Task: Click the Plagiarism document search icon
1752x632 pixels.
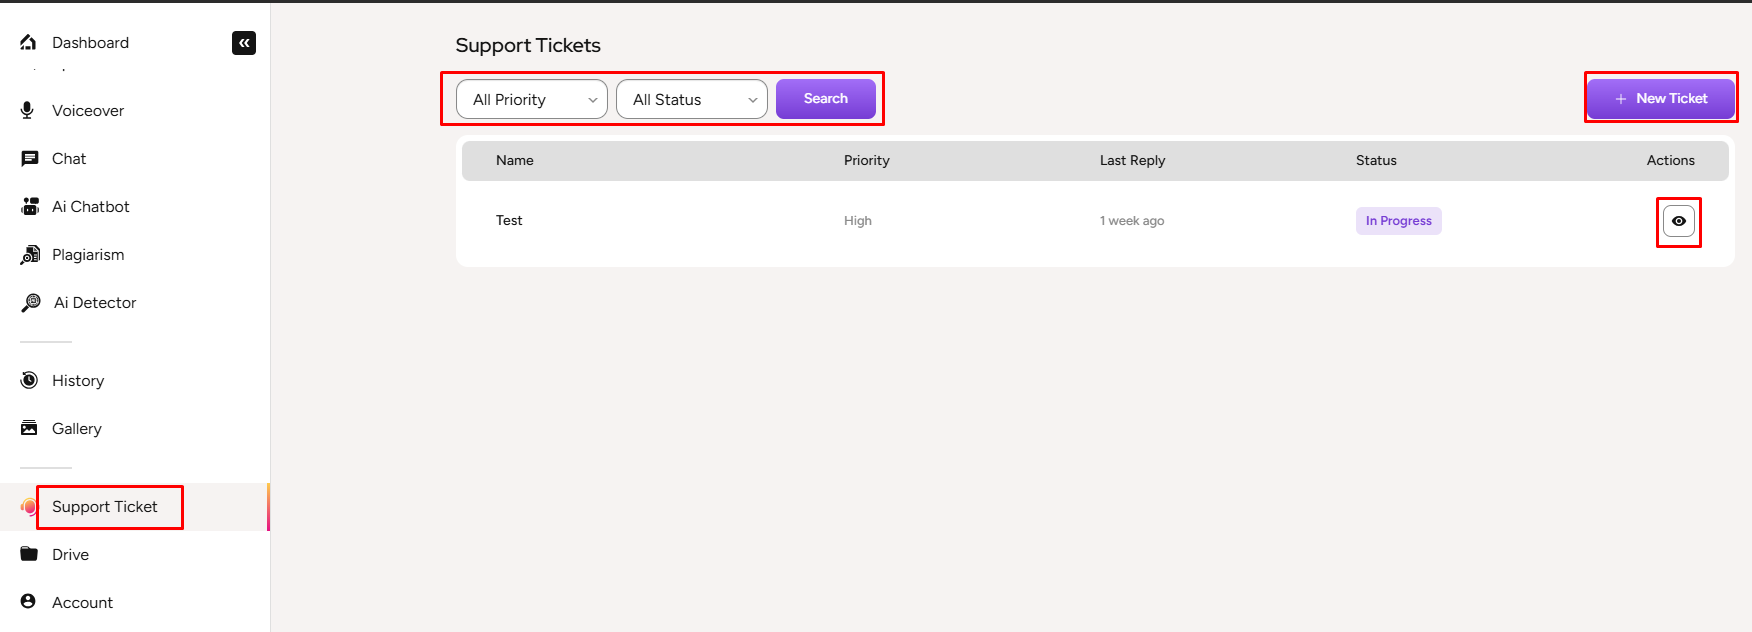Action: pyautogui.click(x=30, y=255)
